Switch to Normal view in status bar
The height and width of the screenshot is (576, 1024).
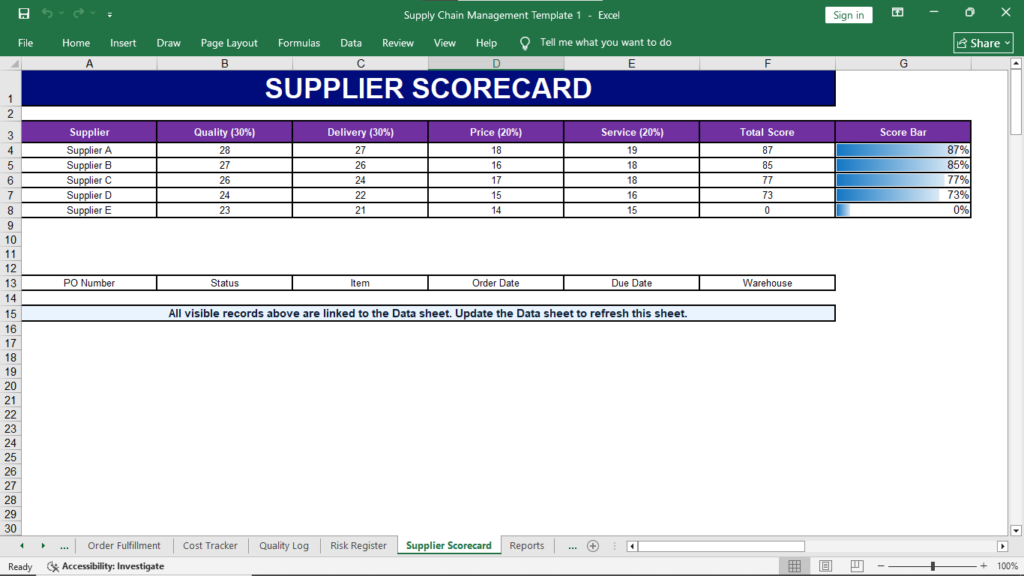[794, 566]
